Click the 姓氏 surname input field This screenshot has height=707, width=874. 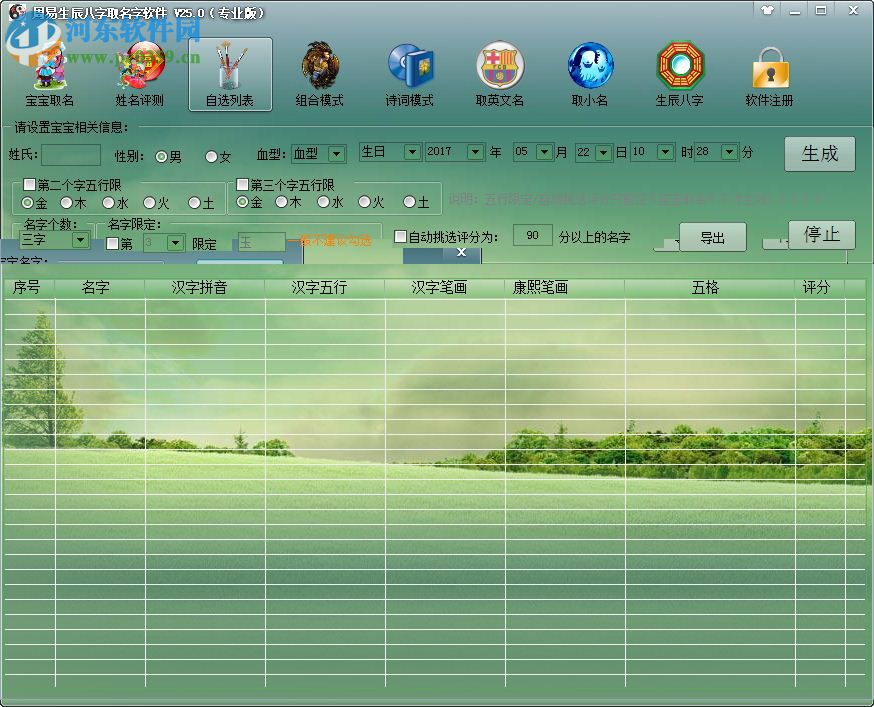71,155
